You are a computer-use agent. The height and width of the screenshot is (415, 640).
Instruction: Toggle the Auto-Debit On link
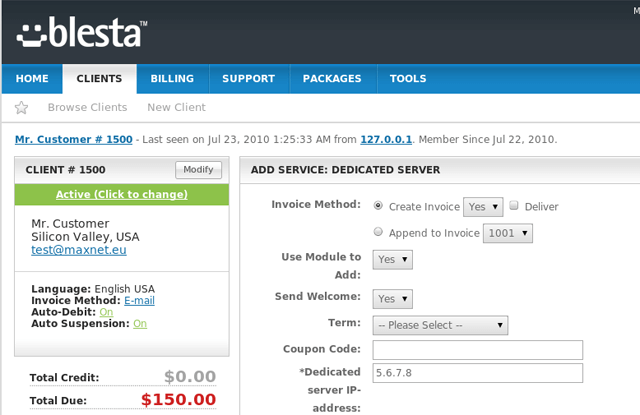[105, 312]
